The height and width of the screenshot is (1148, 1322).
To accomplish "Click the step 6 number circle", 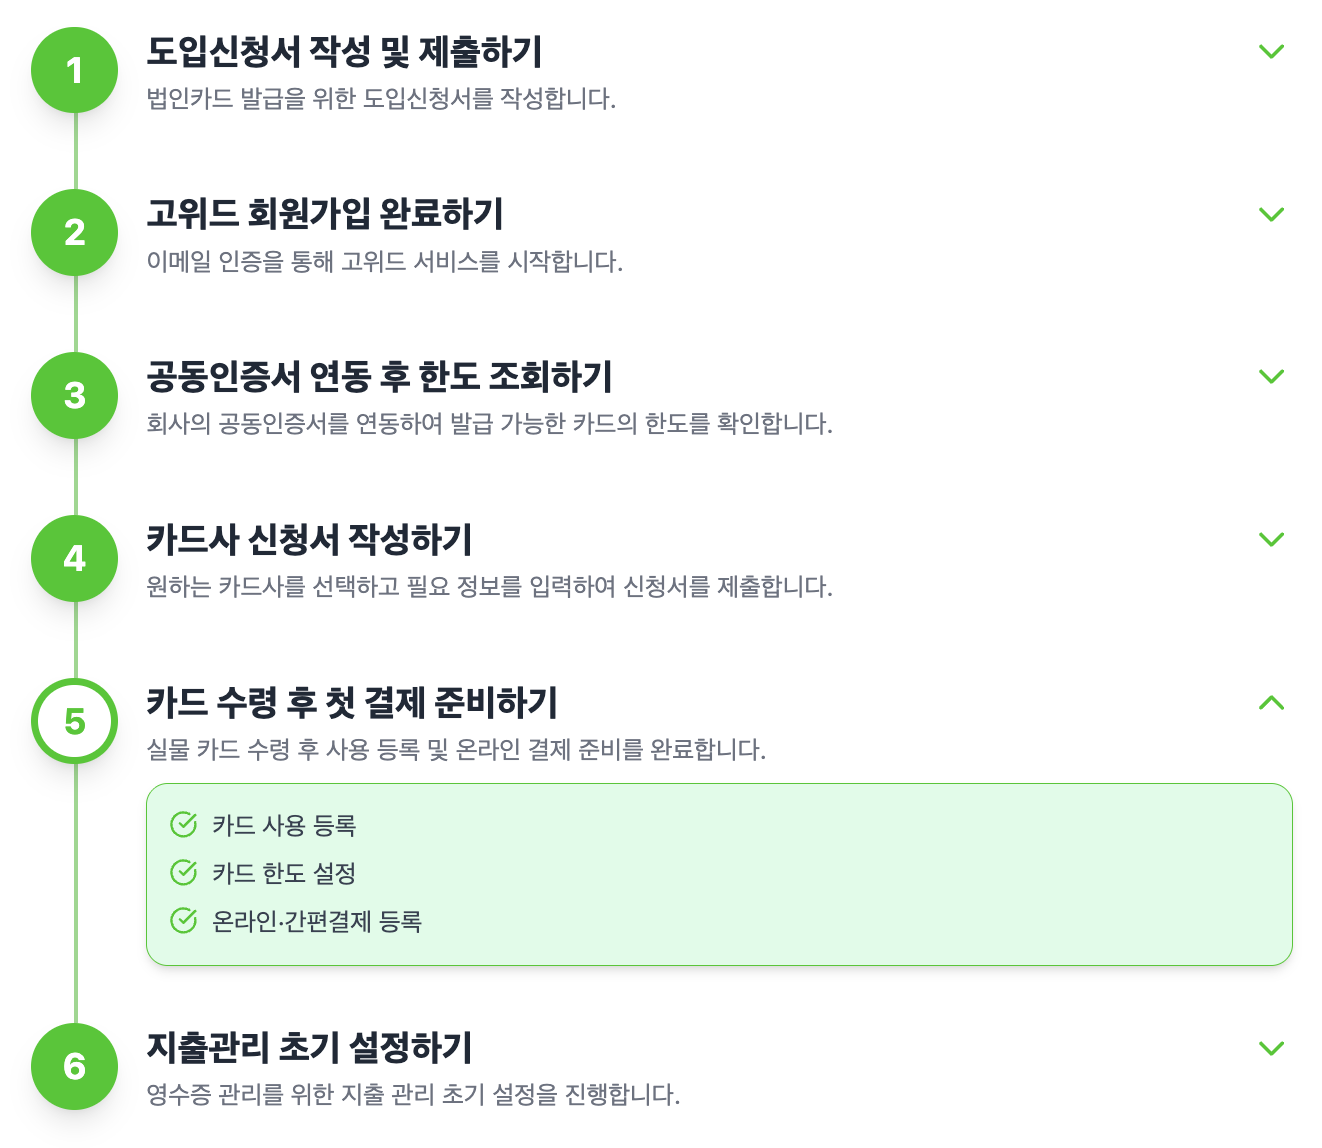I will coord(75,1067).
